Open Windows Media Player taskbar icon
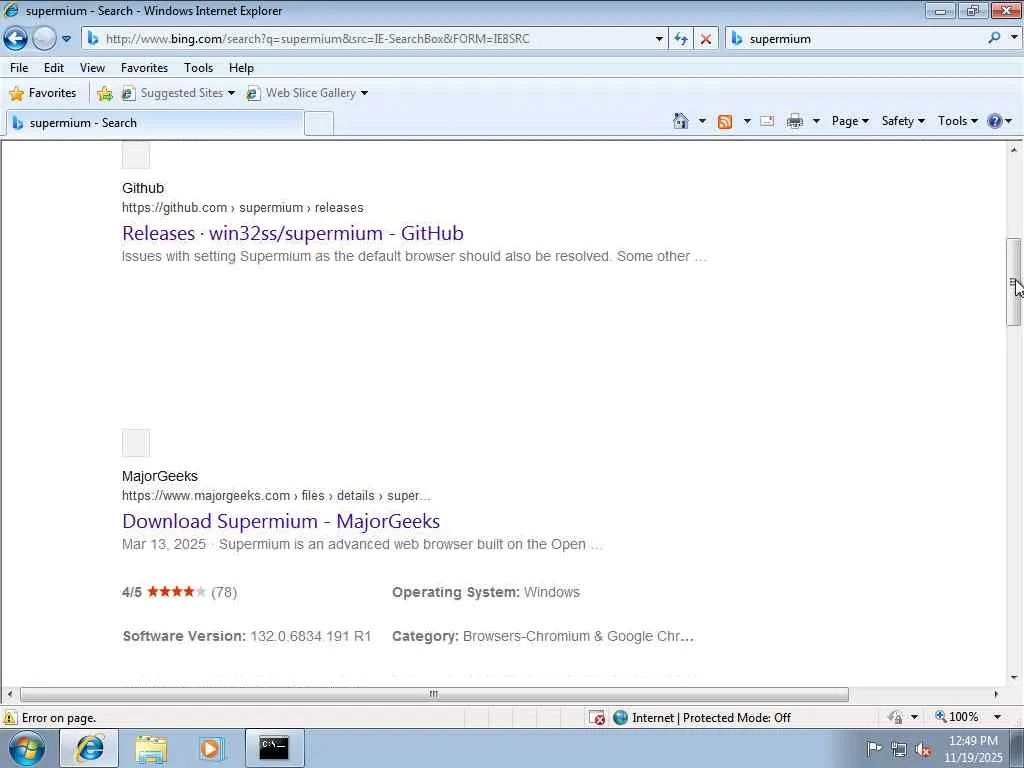 (x=211, y=748)
